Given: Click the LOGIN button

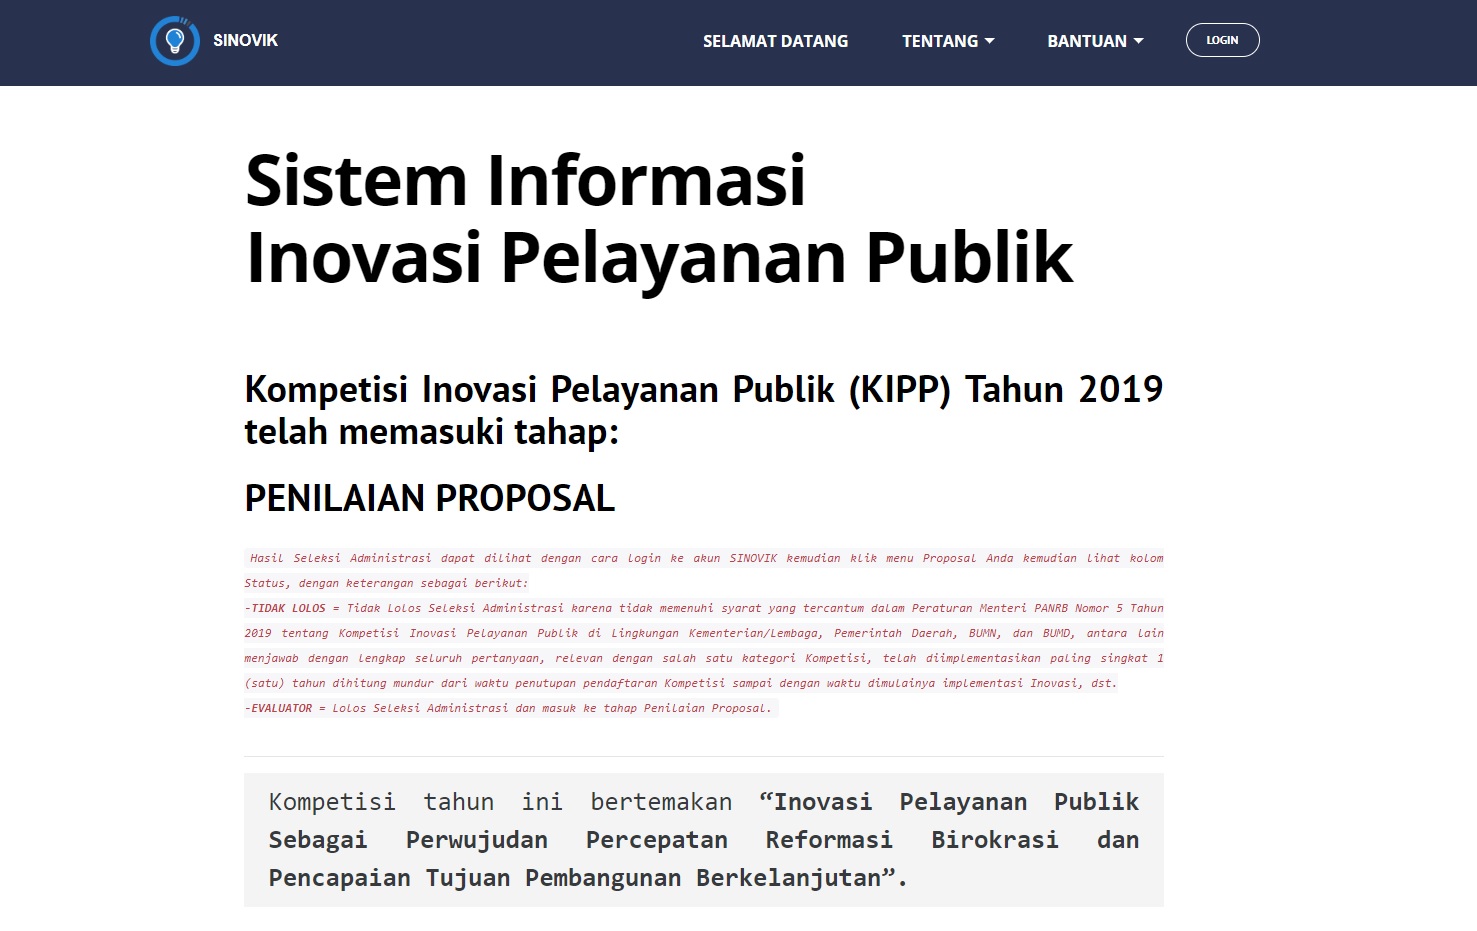Looking at the screenshot, I should tap(1222, 40).
